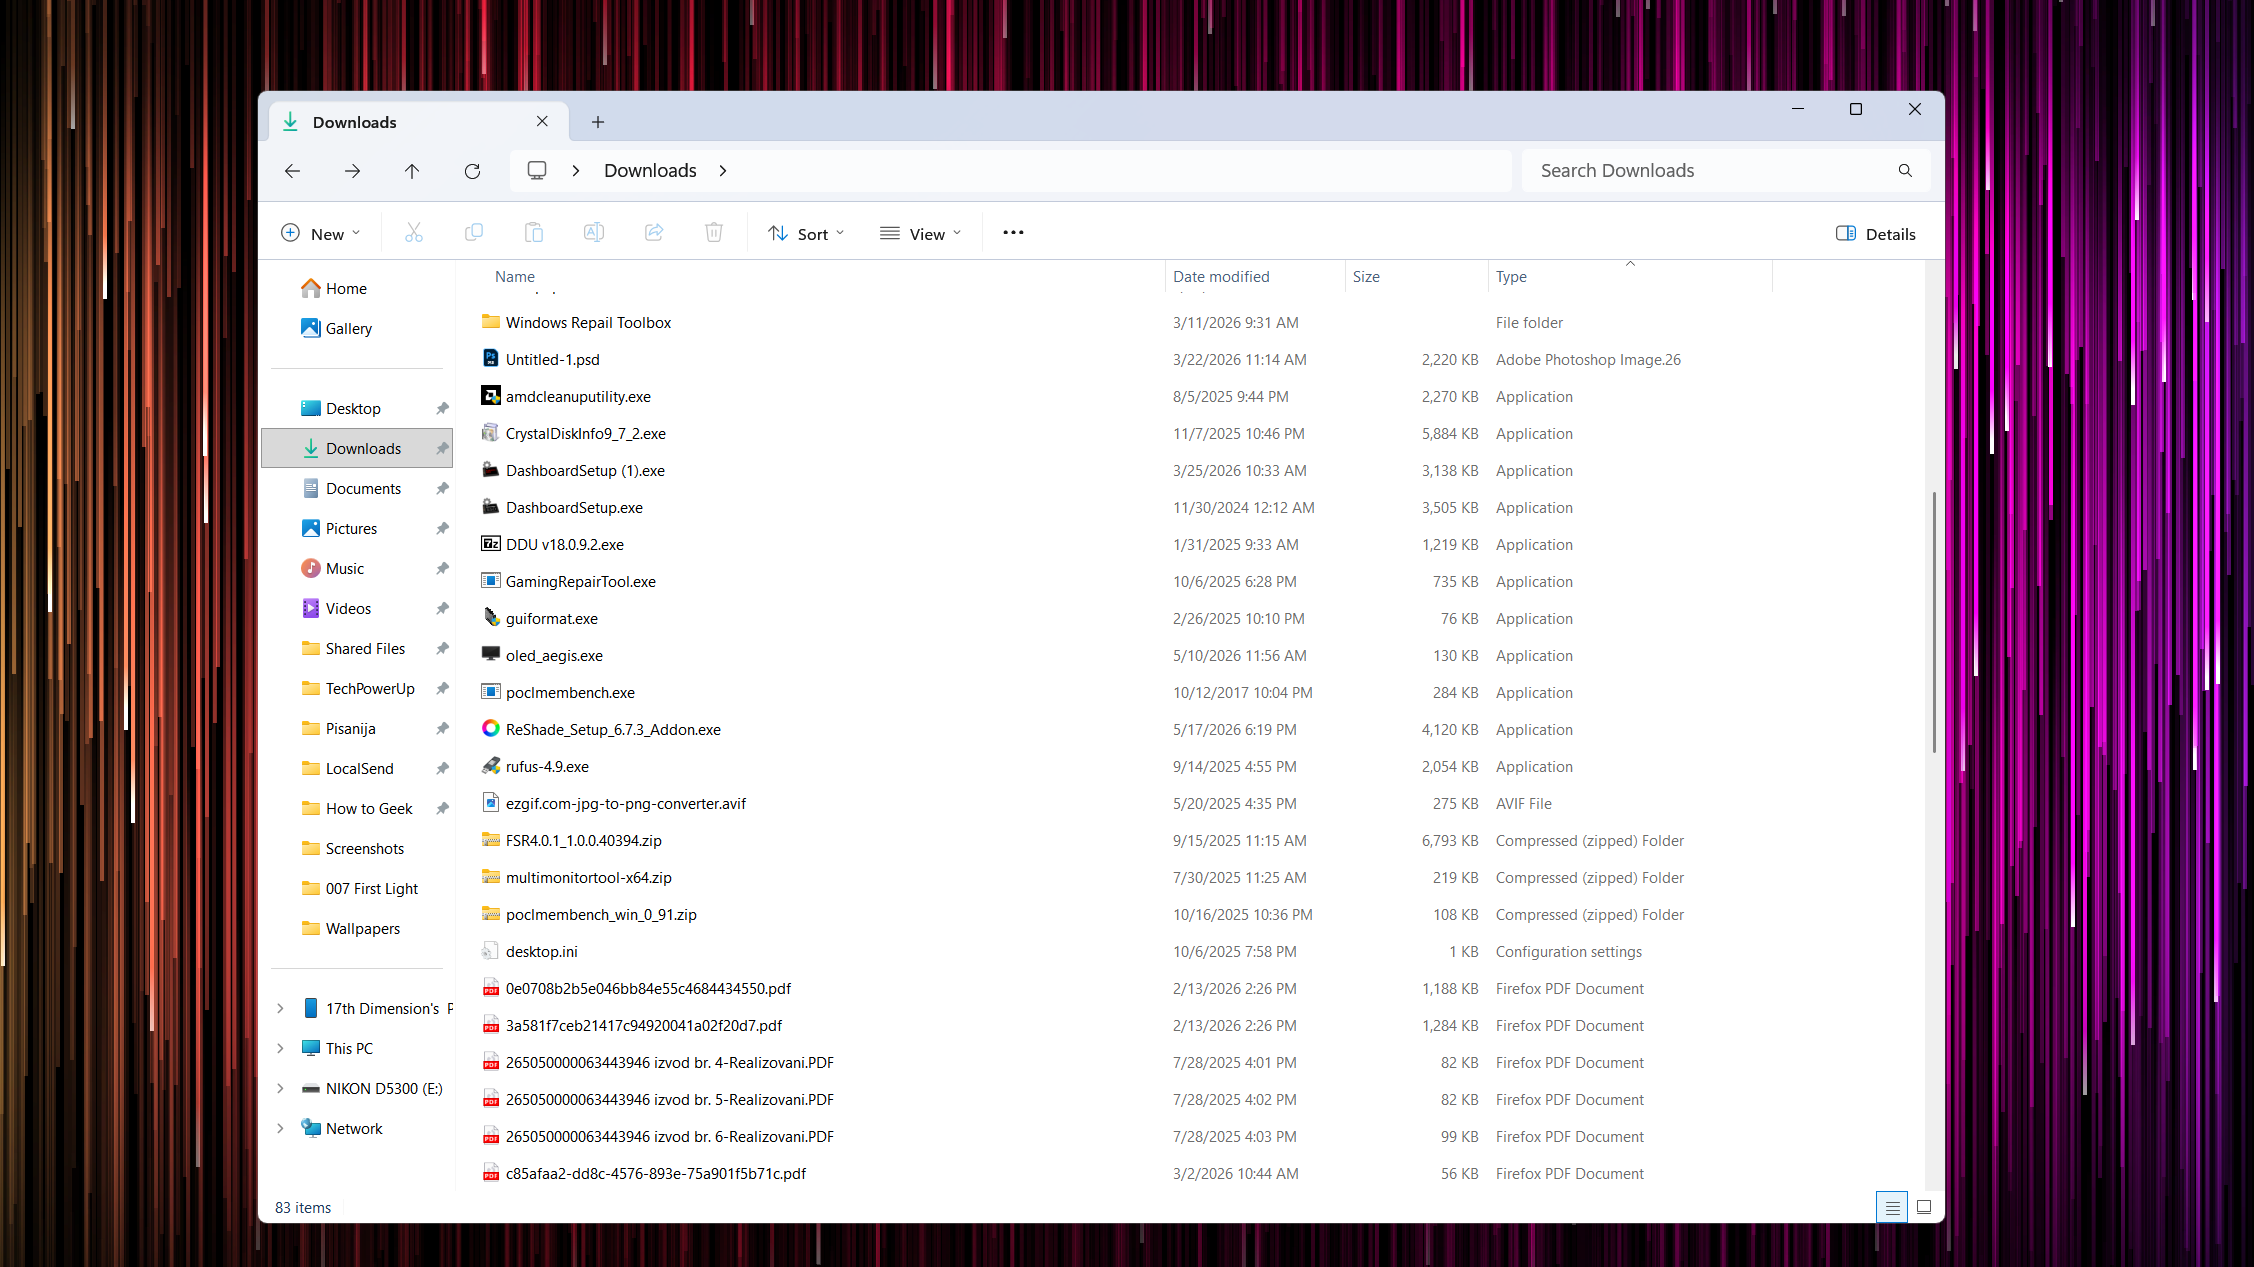Open the See more three-dots menu

[x=1013, y=233]
